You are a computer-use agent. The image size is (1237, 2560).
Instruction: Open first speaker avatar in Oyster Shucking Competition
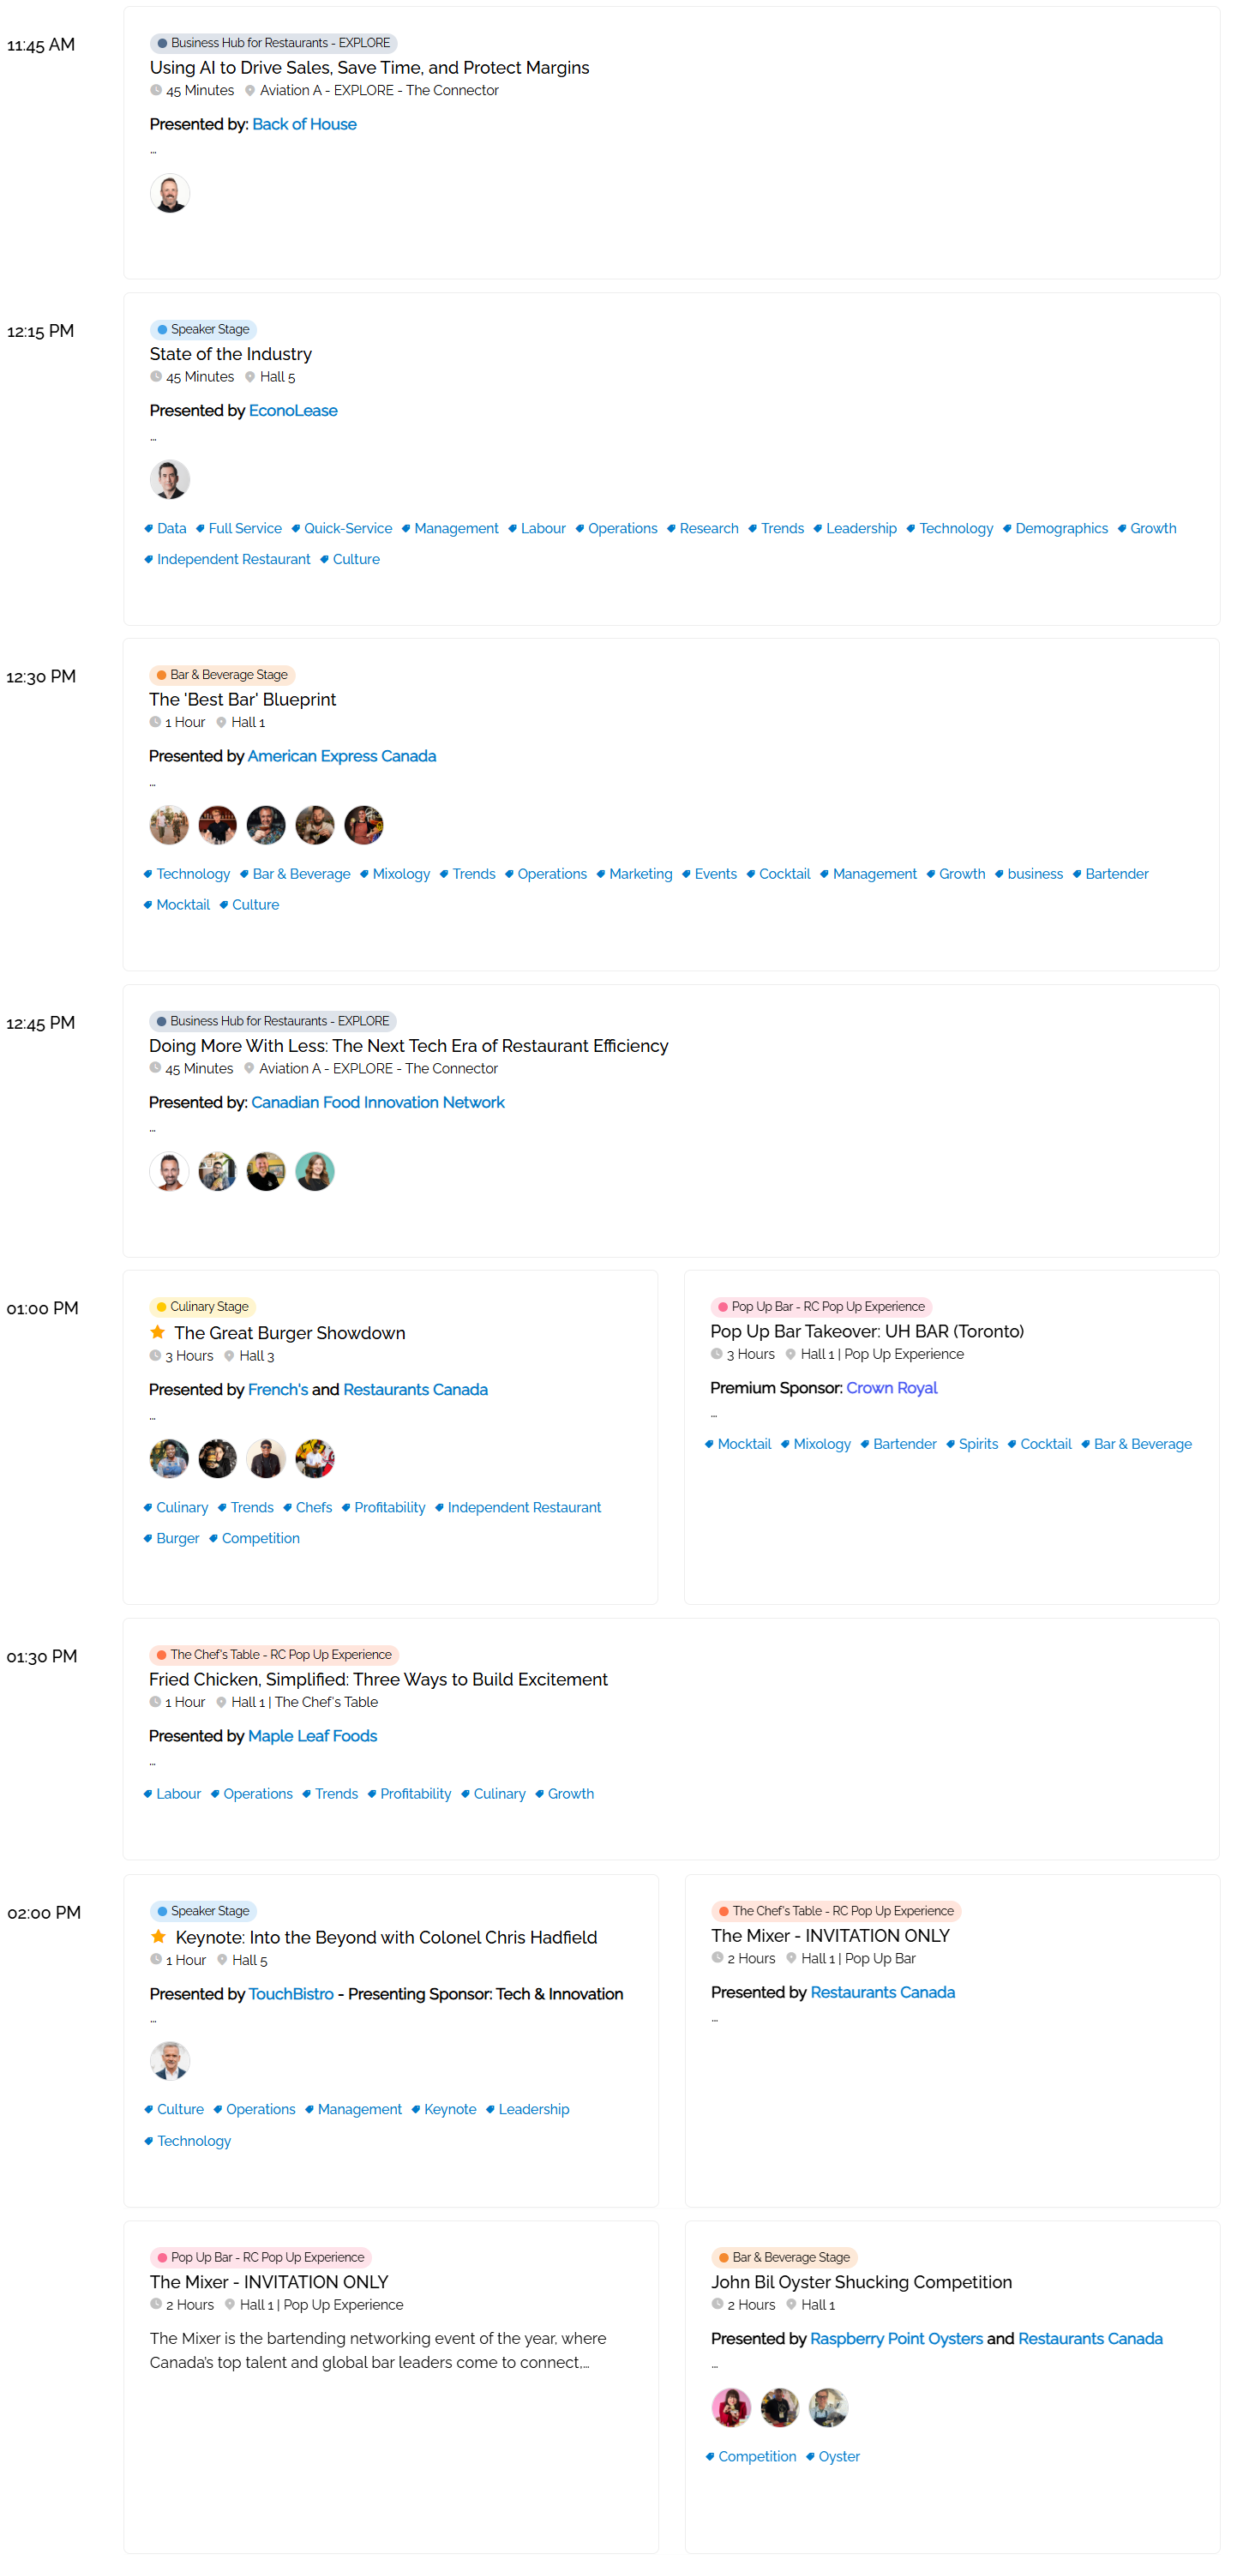pyautogui.click(x=730, y=2407)
